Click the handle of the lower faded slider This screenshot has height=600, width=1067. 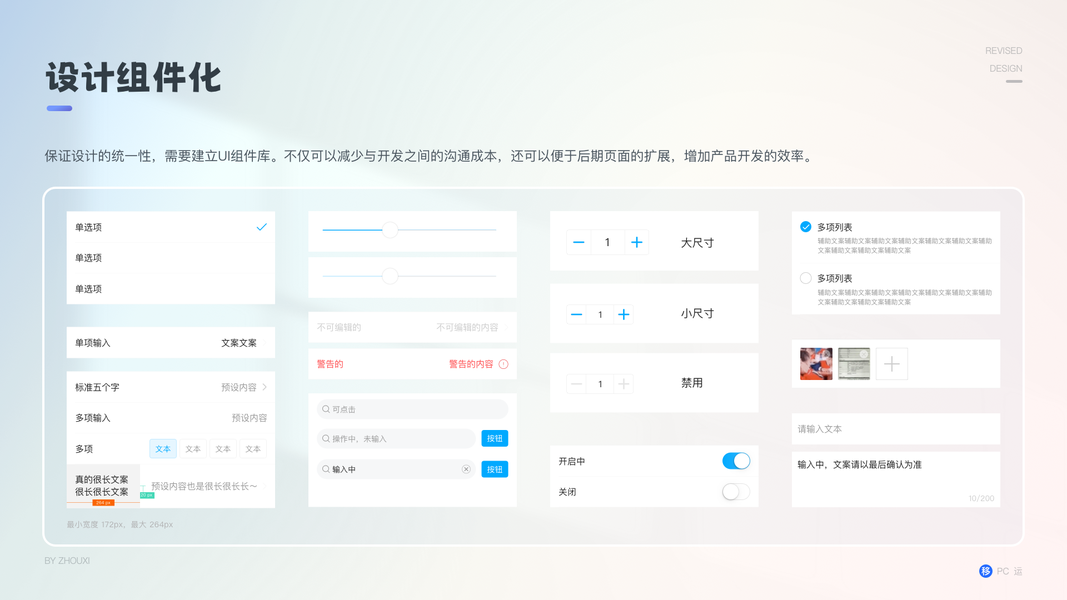390,276
